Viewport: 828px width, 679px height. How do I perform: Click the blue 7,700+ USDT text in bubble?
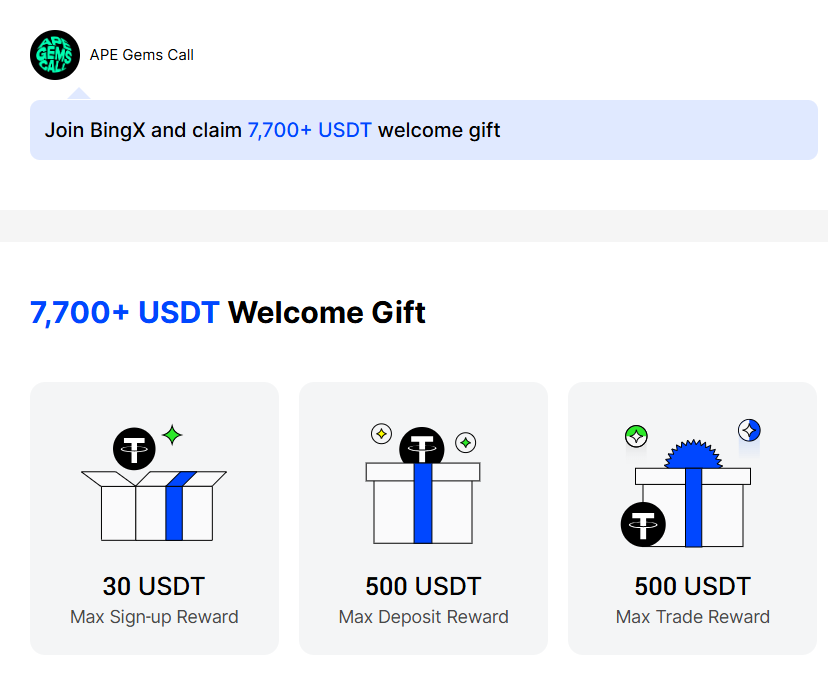tap(309, 130)
